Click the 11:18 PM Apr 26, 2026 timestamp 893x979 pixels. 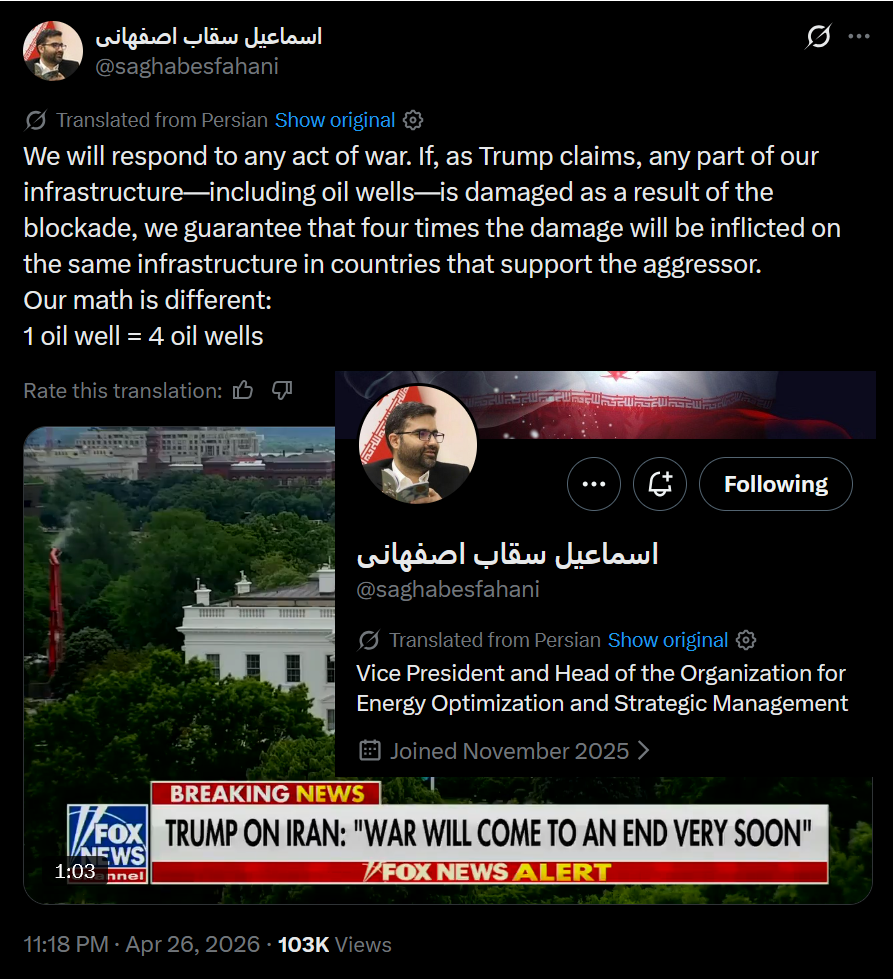point(142,944)
